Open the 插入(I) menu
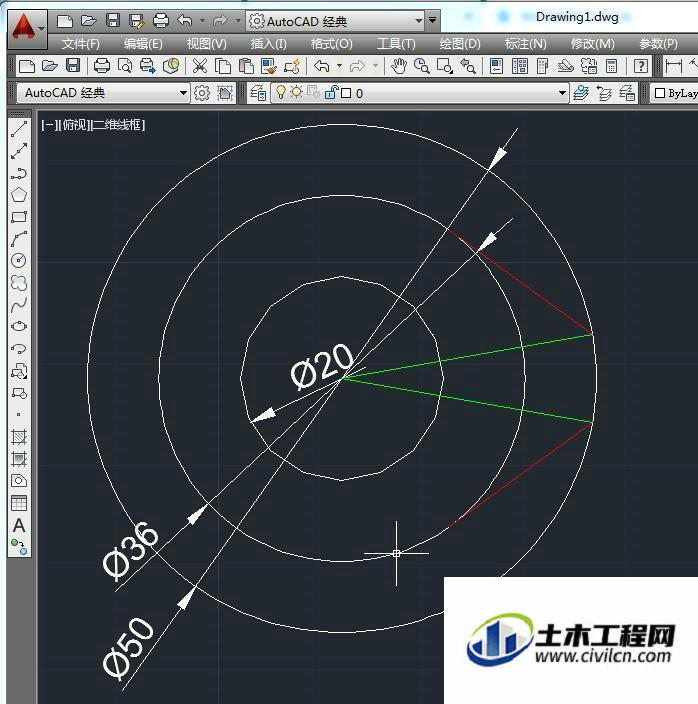The width and height of the screenshot is (698, 704). (268, 44)
